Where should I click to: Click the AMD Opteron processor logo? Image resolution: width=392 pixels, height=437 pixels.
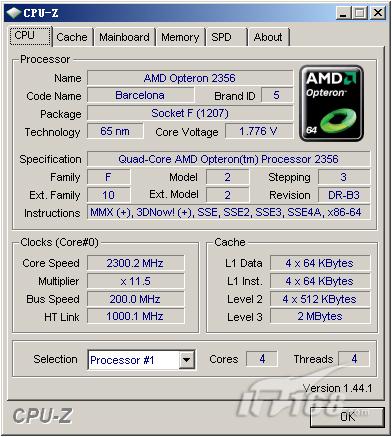(x=331, y=103)
